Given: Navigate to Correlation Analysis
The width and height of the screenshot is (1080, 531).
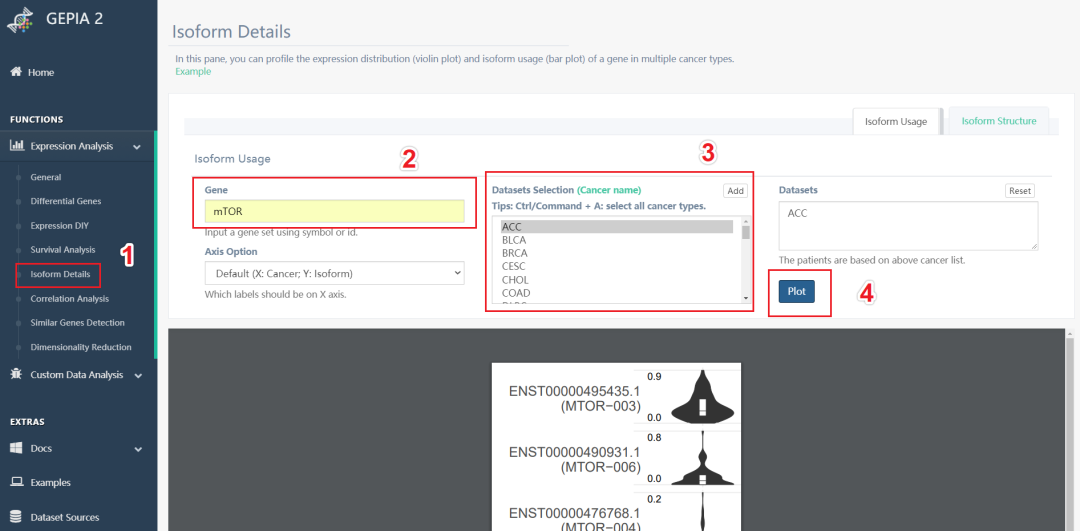Looking at the screenshot, I should pos(70,299).
